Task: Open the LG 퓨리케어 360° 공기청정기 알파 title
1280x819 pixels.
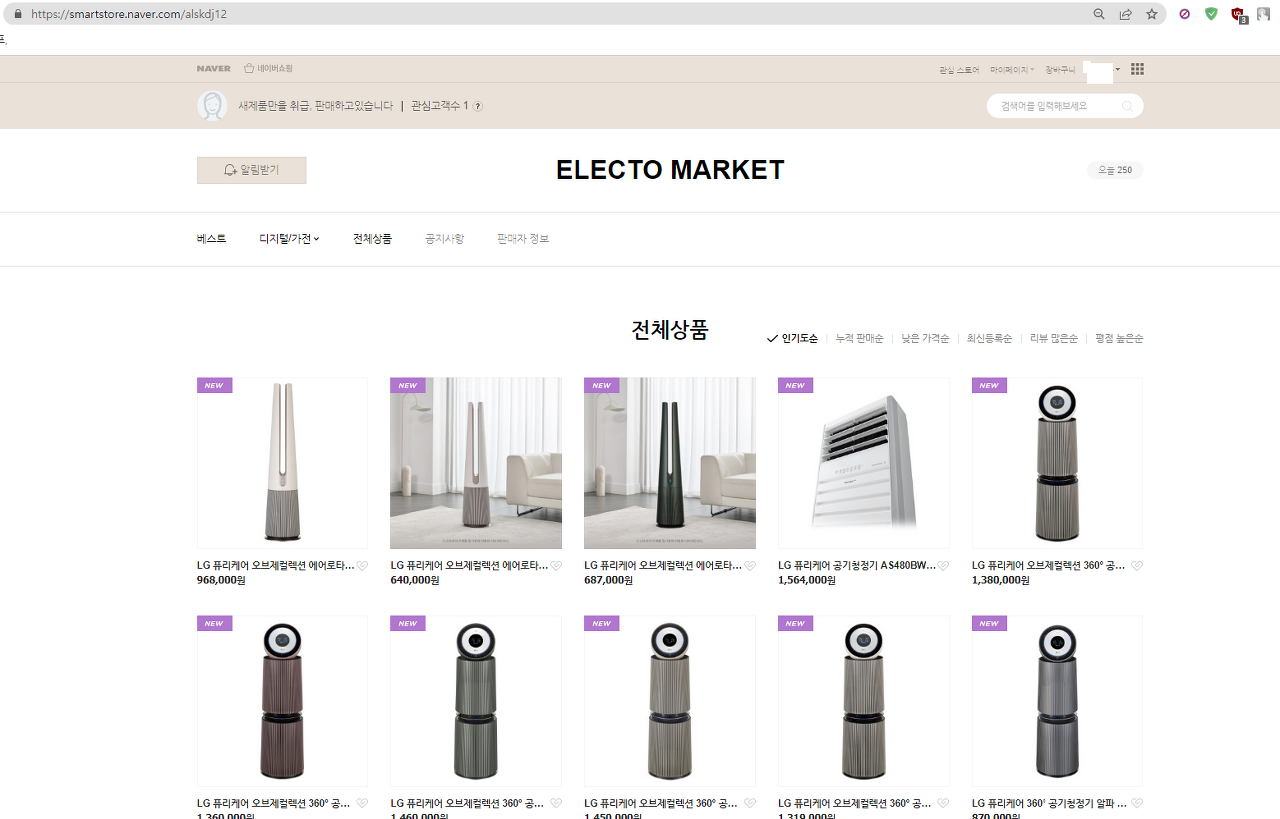Action: click(1051, 803)
